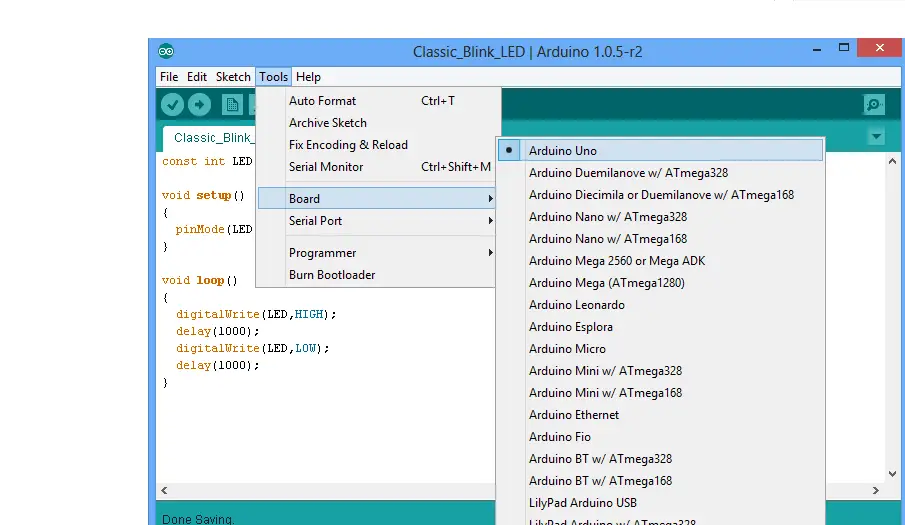Viewport: 905px width, 525px height.
Task: Click the vertical scrollbar down arrow
Action: click(x=892, y=474)
